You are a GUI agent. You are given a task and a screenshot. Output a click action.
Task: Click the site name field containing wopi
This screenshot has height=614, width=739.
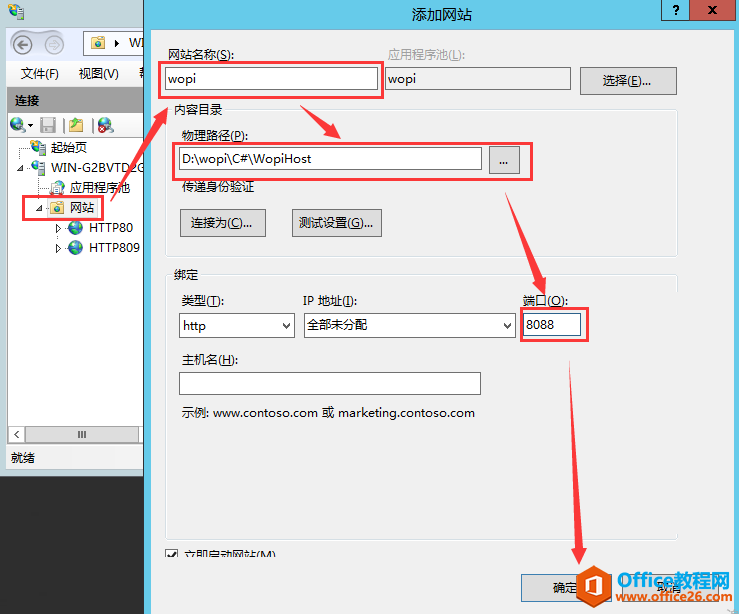(x=271, y=79)
